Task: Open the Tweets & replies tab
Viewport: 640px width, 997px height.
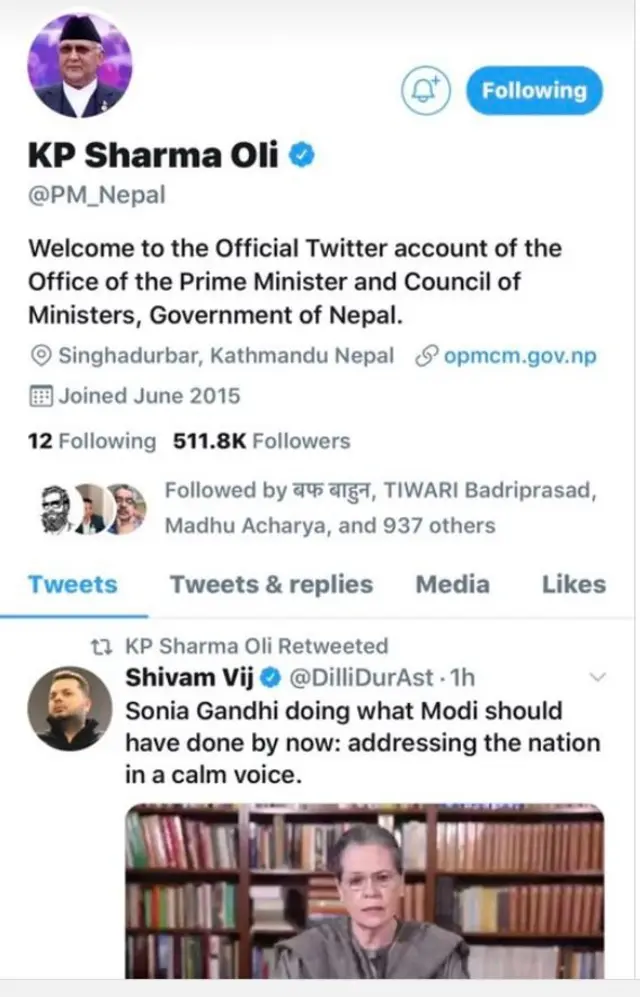Action: tap(270, 584)
